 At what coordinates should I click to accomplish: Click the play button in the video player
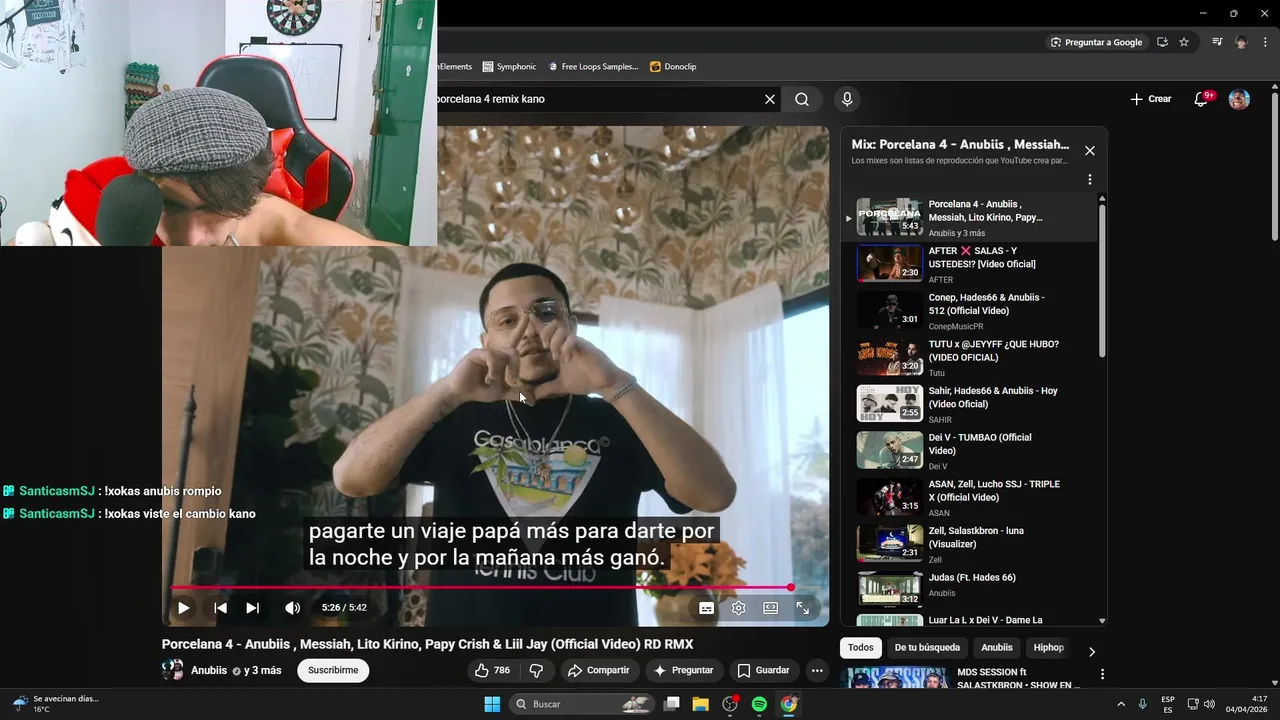[x=184, y=608]
